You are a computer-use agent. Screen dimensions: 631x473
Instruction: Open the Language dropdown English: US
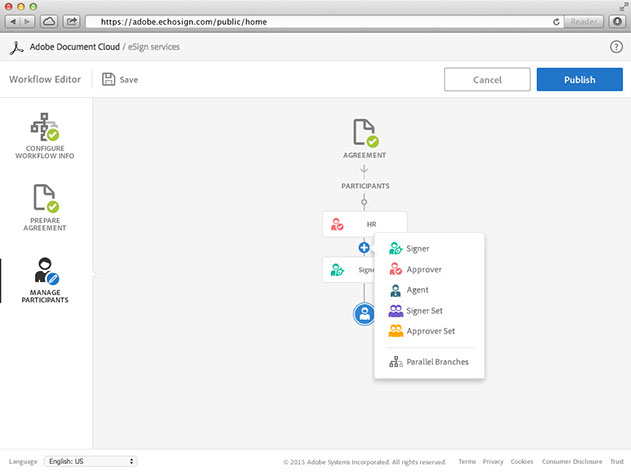coord(90,461)
